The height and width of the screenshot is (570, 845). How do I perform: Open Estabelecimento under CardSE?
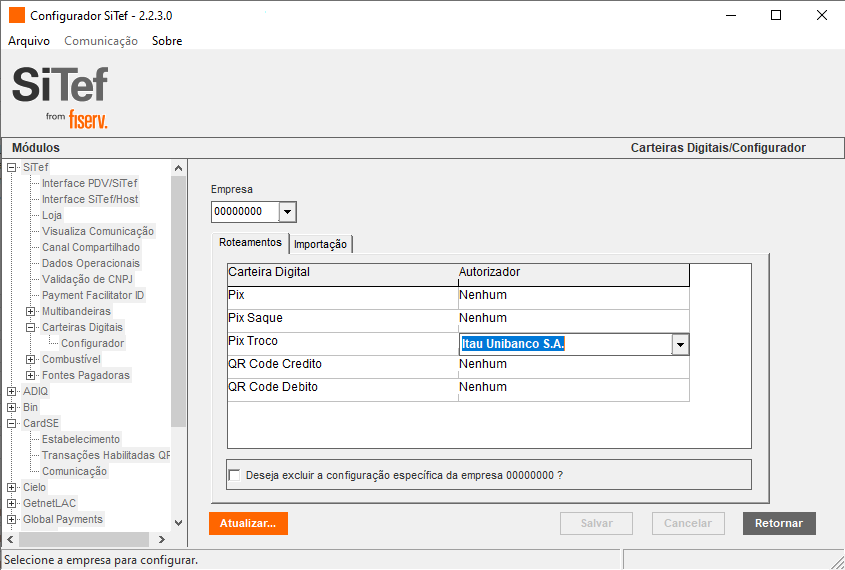click(x=81, y=439)
